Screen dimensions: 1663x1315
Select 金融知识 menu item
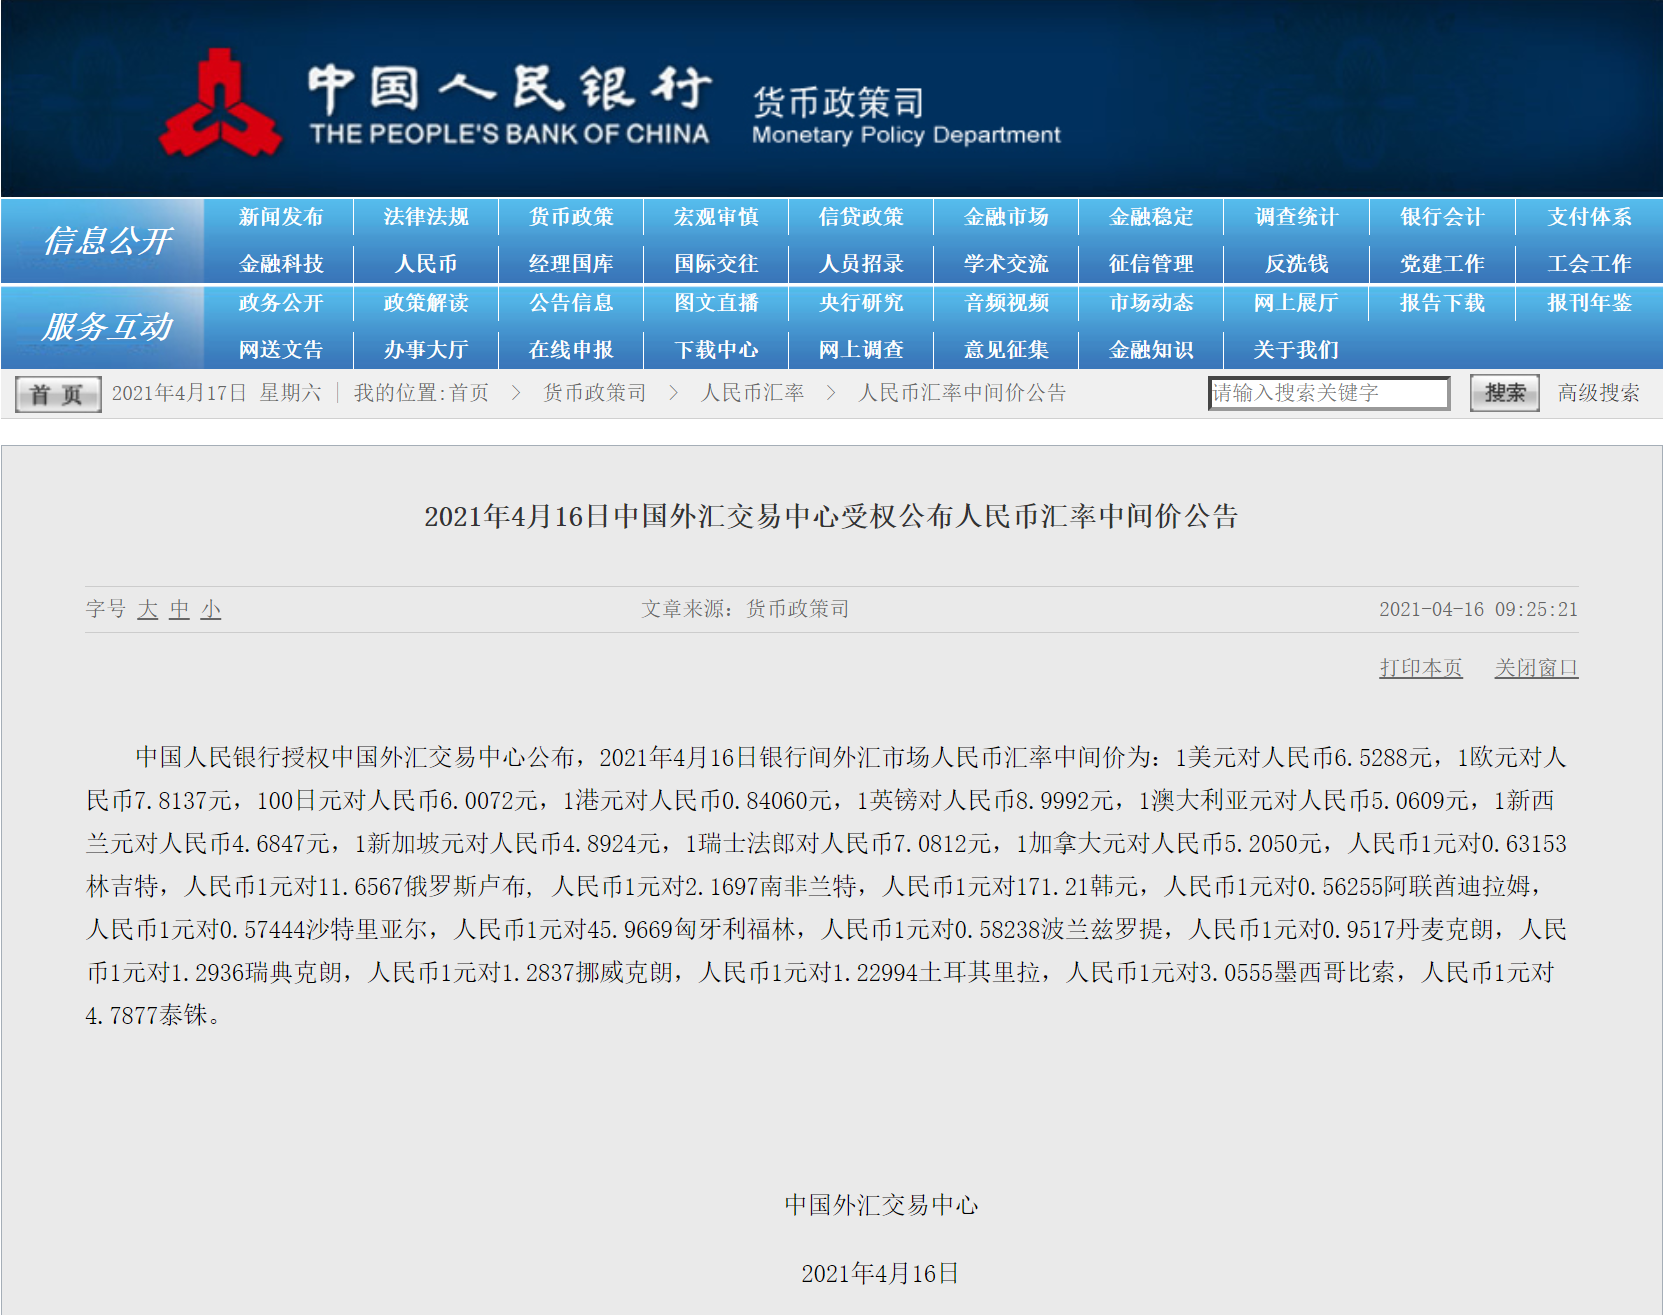(x=1151, y=350)
